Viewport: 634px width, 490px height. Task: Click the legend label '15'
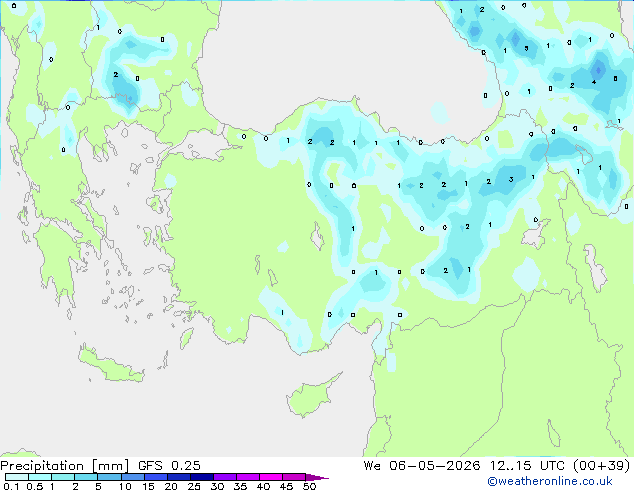(x=148, y=486)
